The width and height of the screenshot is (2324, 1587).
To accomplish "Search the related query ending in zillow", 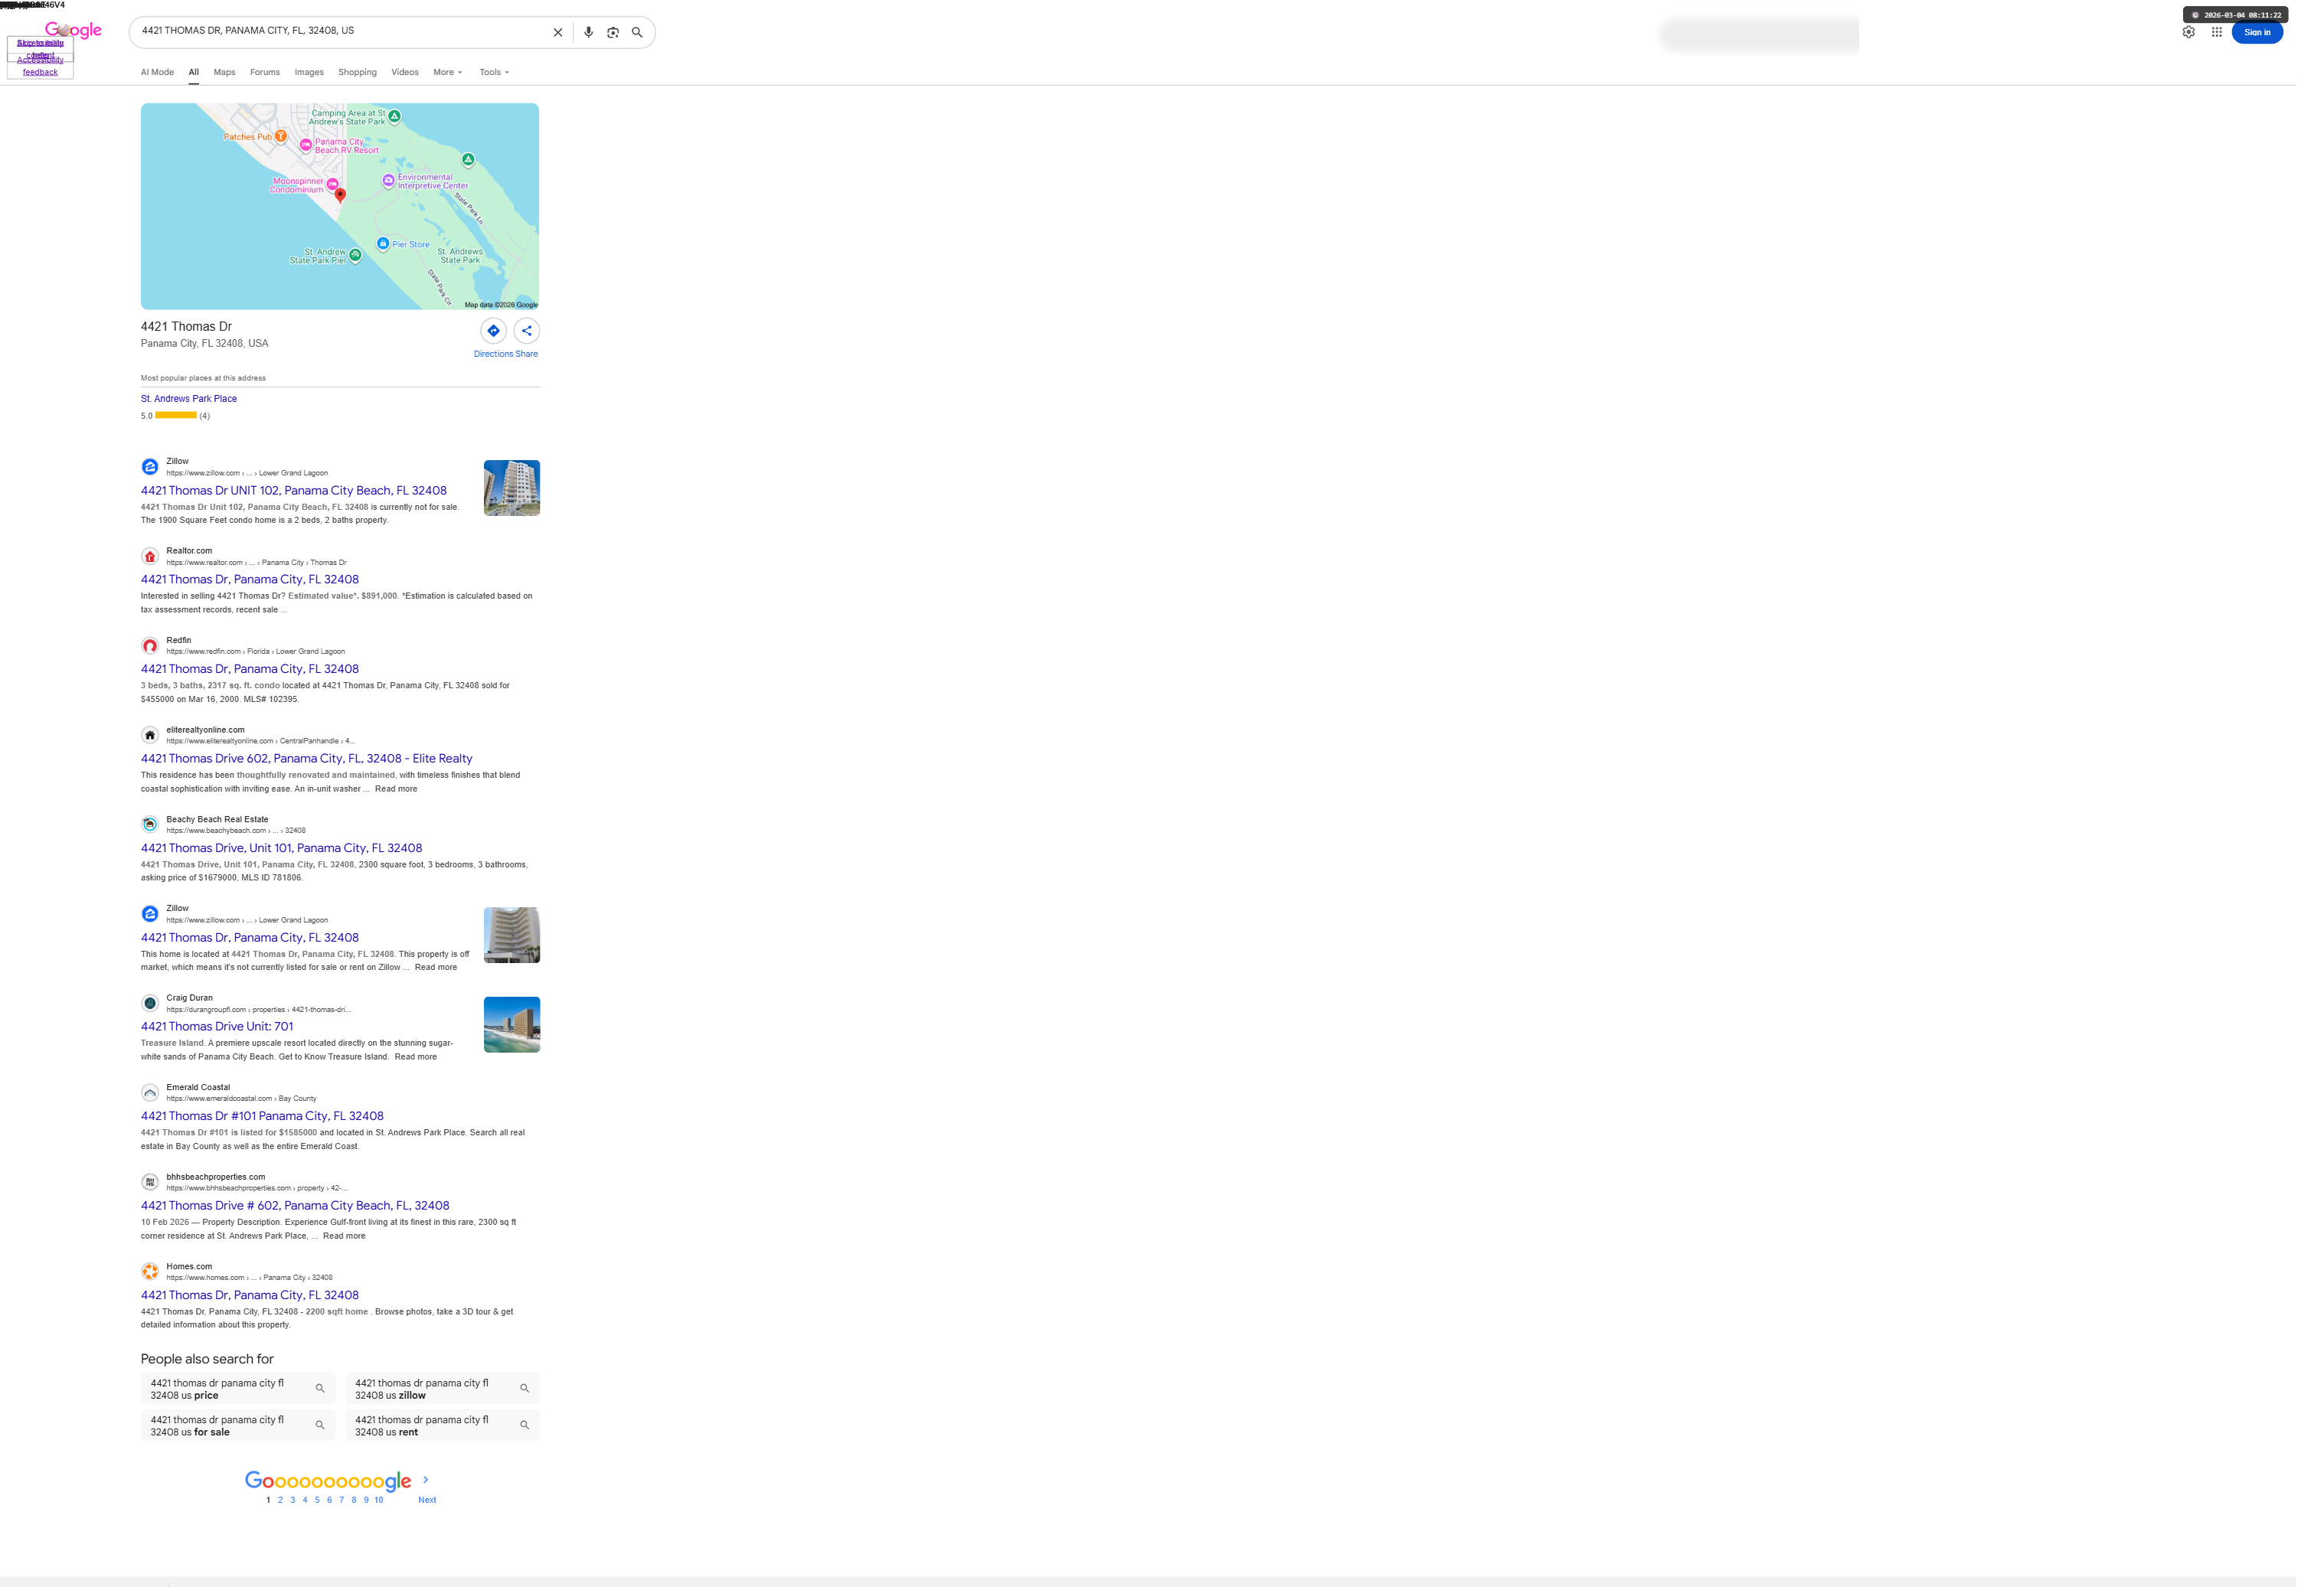I will click(x=442, y=1389).
